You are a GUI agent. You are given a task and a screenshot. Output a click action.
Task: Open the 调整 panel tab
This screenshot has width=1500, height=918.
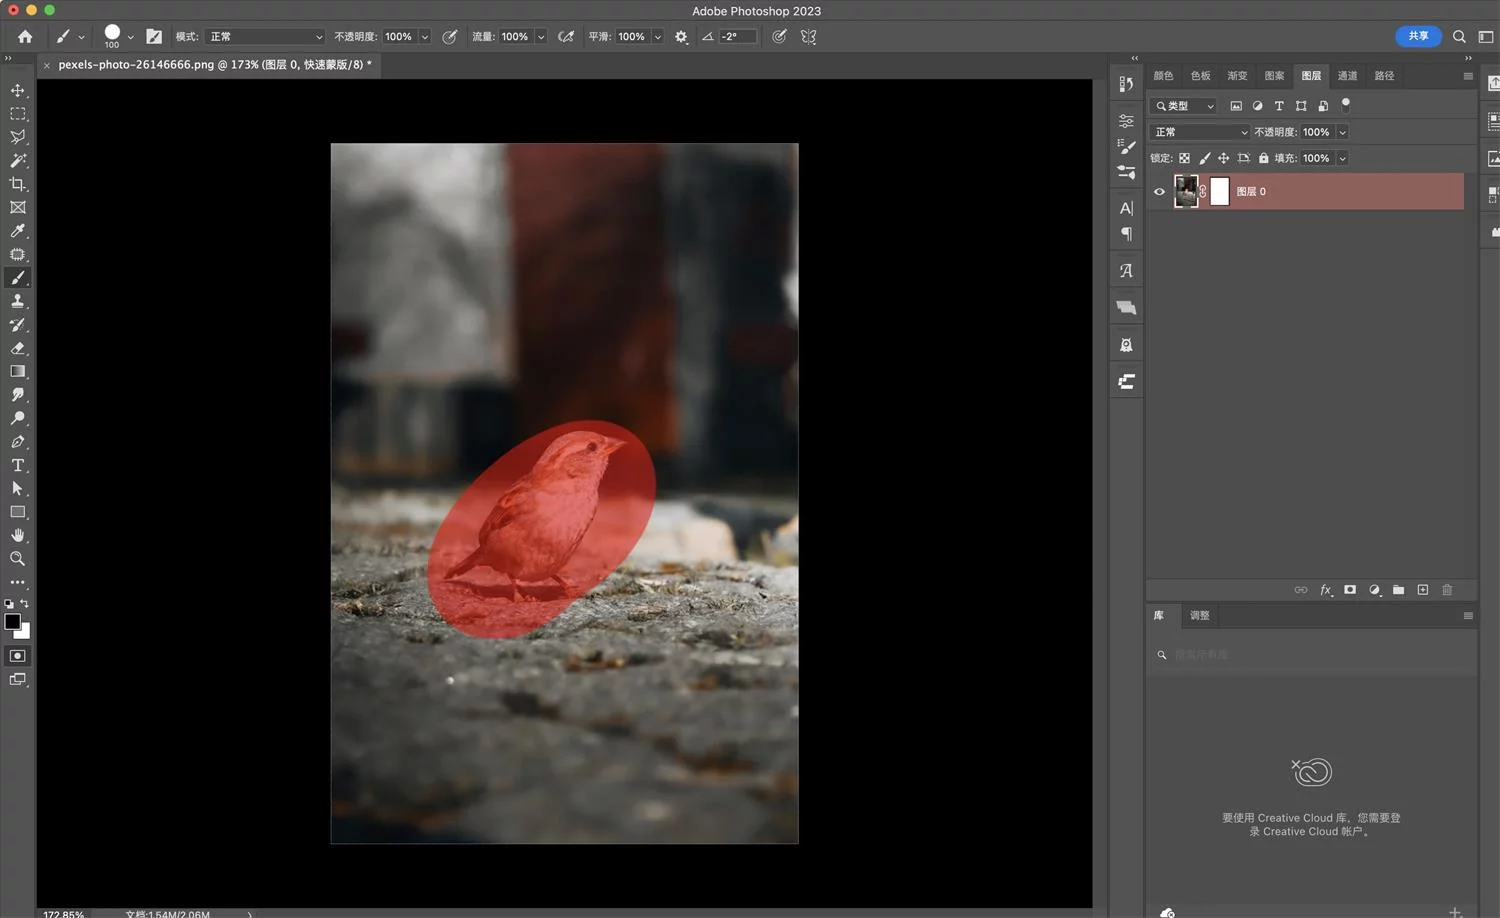tap(1200, 616)
